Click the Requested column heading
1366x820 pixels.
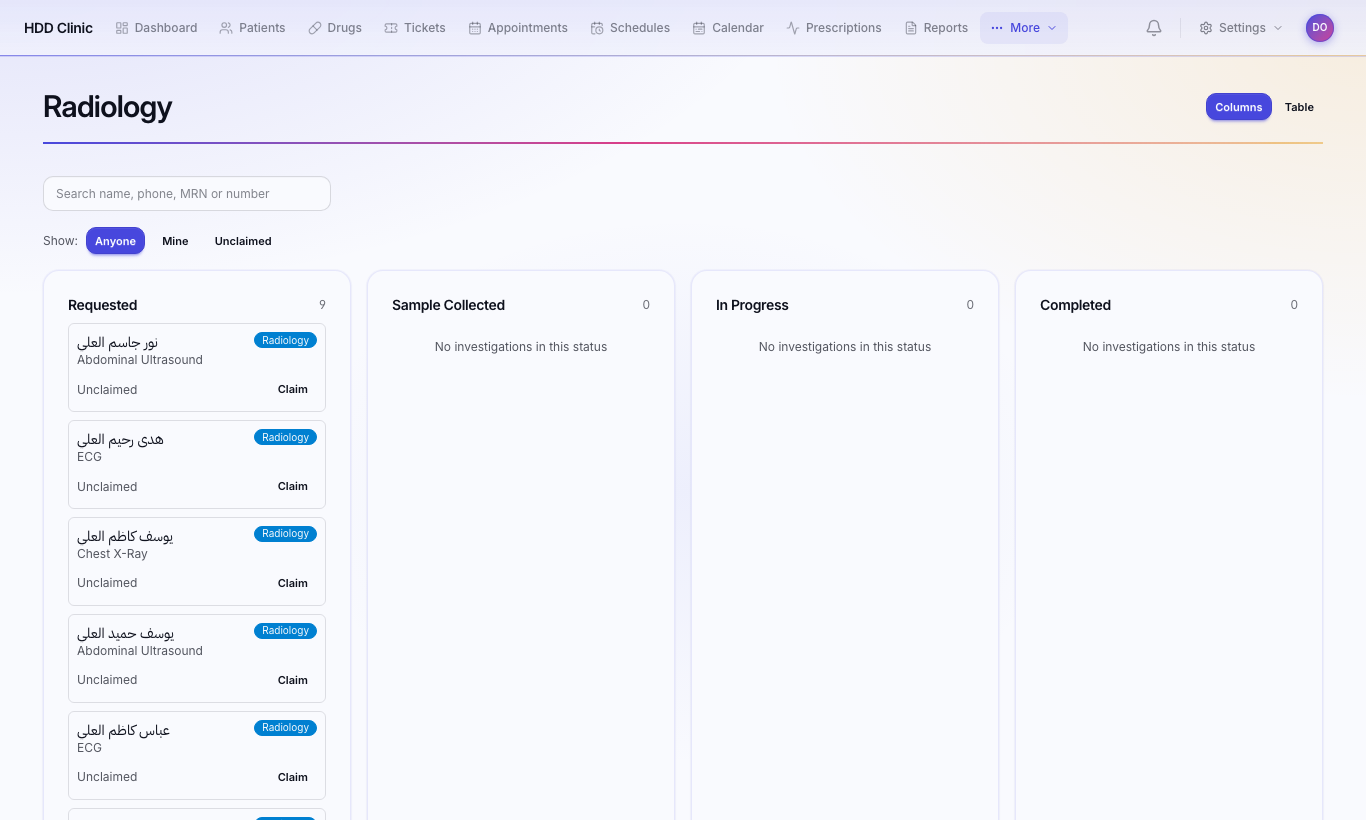(x=103, y=305)
